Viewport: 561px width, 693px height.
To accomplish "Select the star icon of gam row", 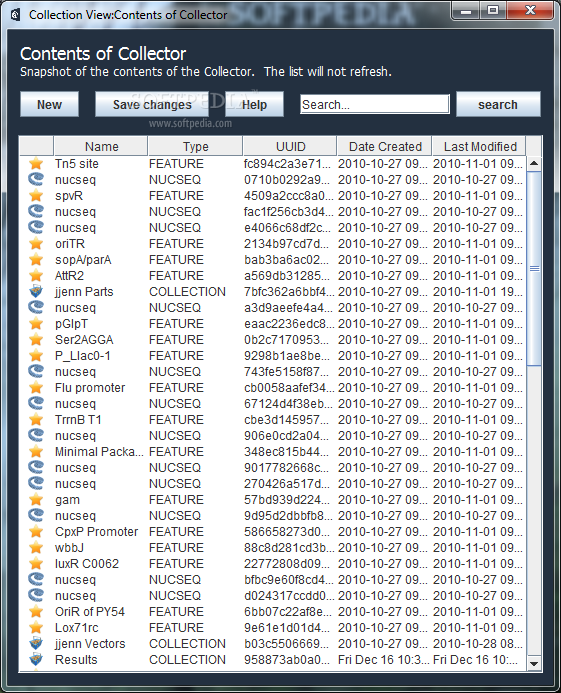I will click(x=36, y=499).
